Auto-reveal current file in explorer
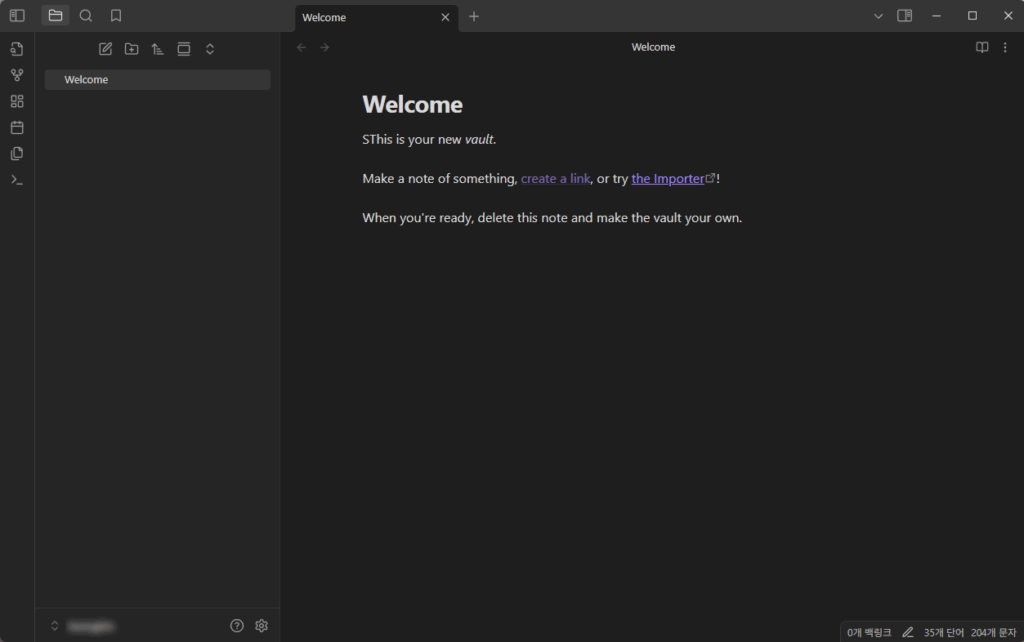Viewport: 1024px width, 642px height. coord(184,49)
